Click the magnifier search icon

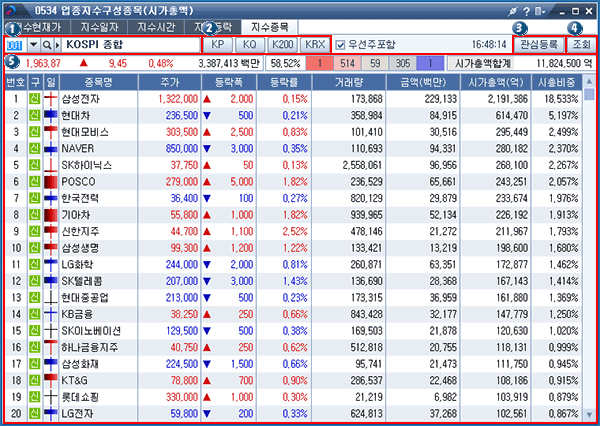pyautogui.click(x=47, y=45)
